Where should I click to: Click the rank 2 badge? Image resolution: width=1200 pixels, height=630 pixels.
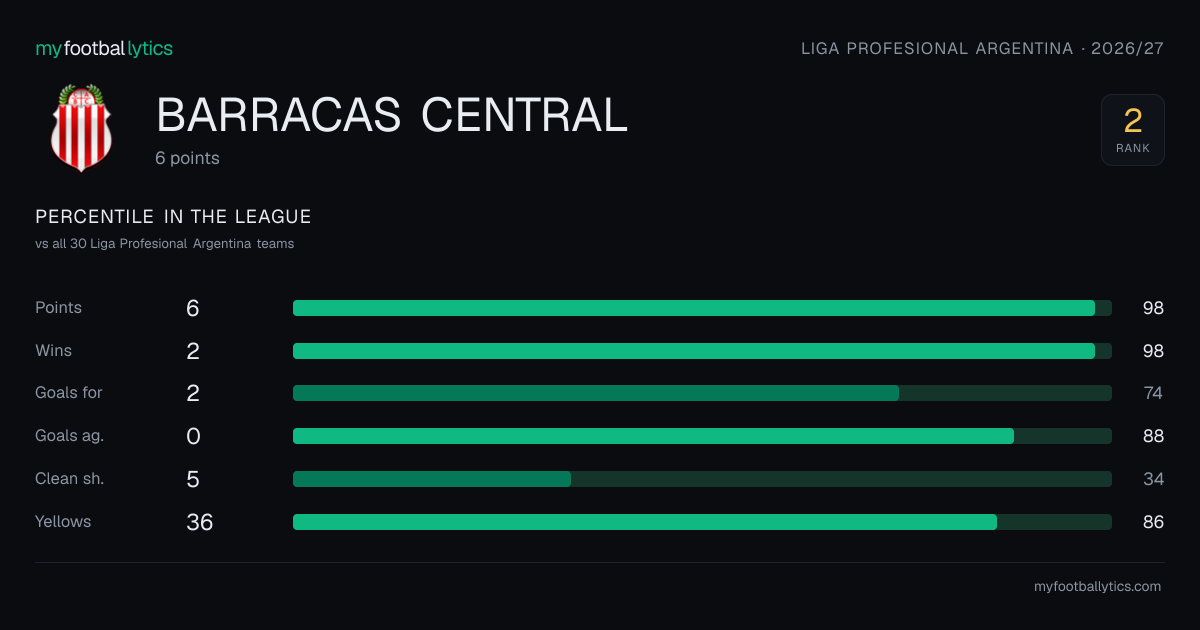tap(1133, 130)
